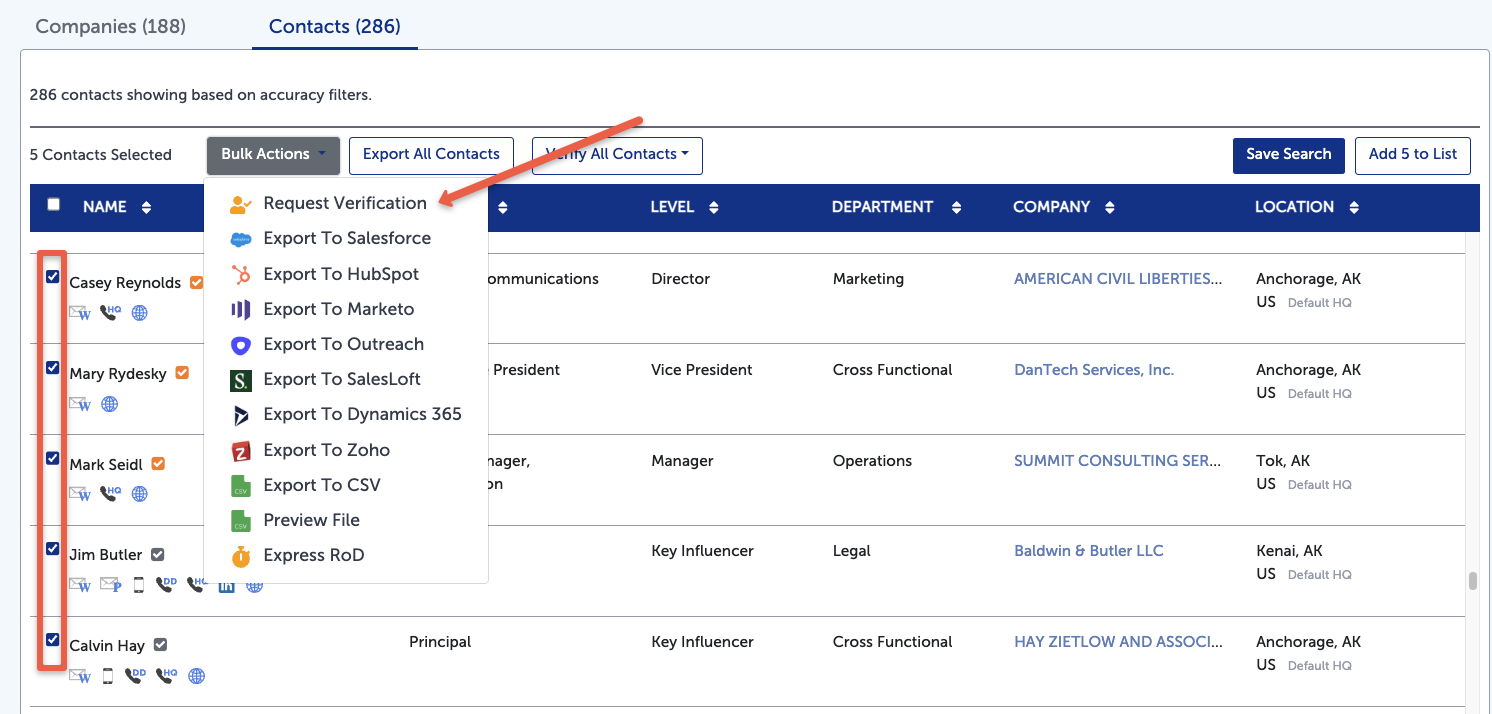Click the vertical scrollbar thumb

click(1472, 581)
